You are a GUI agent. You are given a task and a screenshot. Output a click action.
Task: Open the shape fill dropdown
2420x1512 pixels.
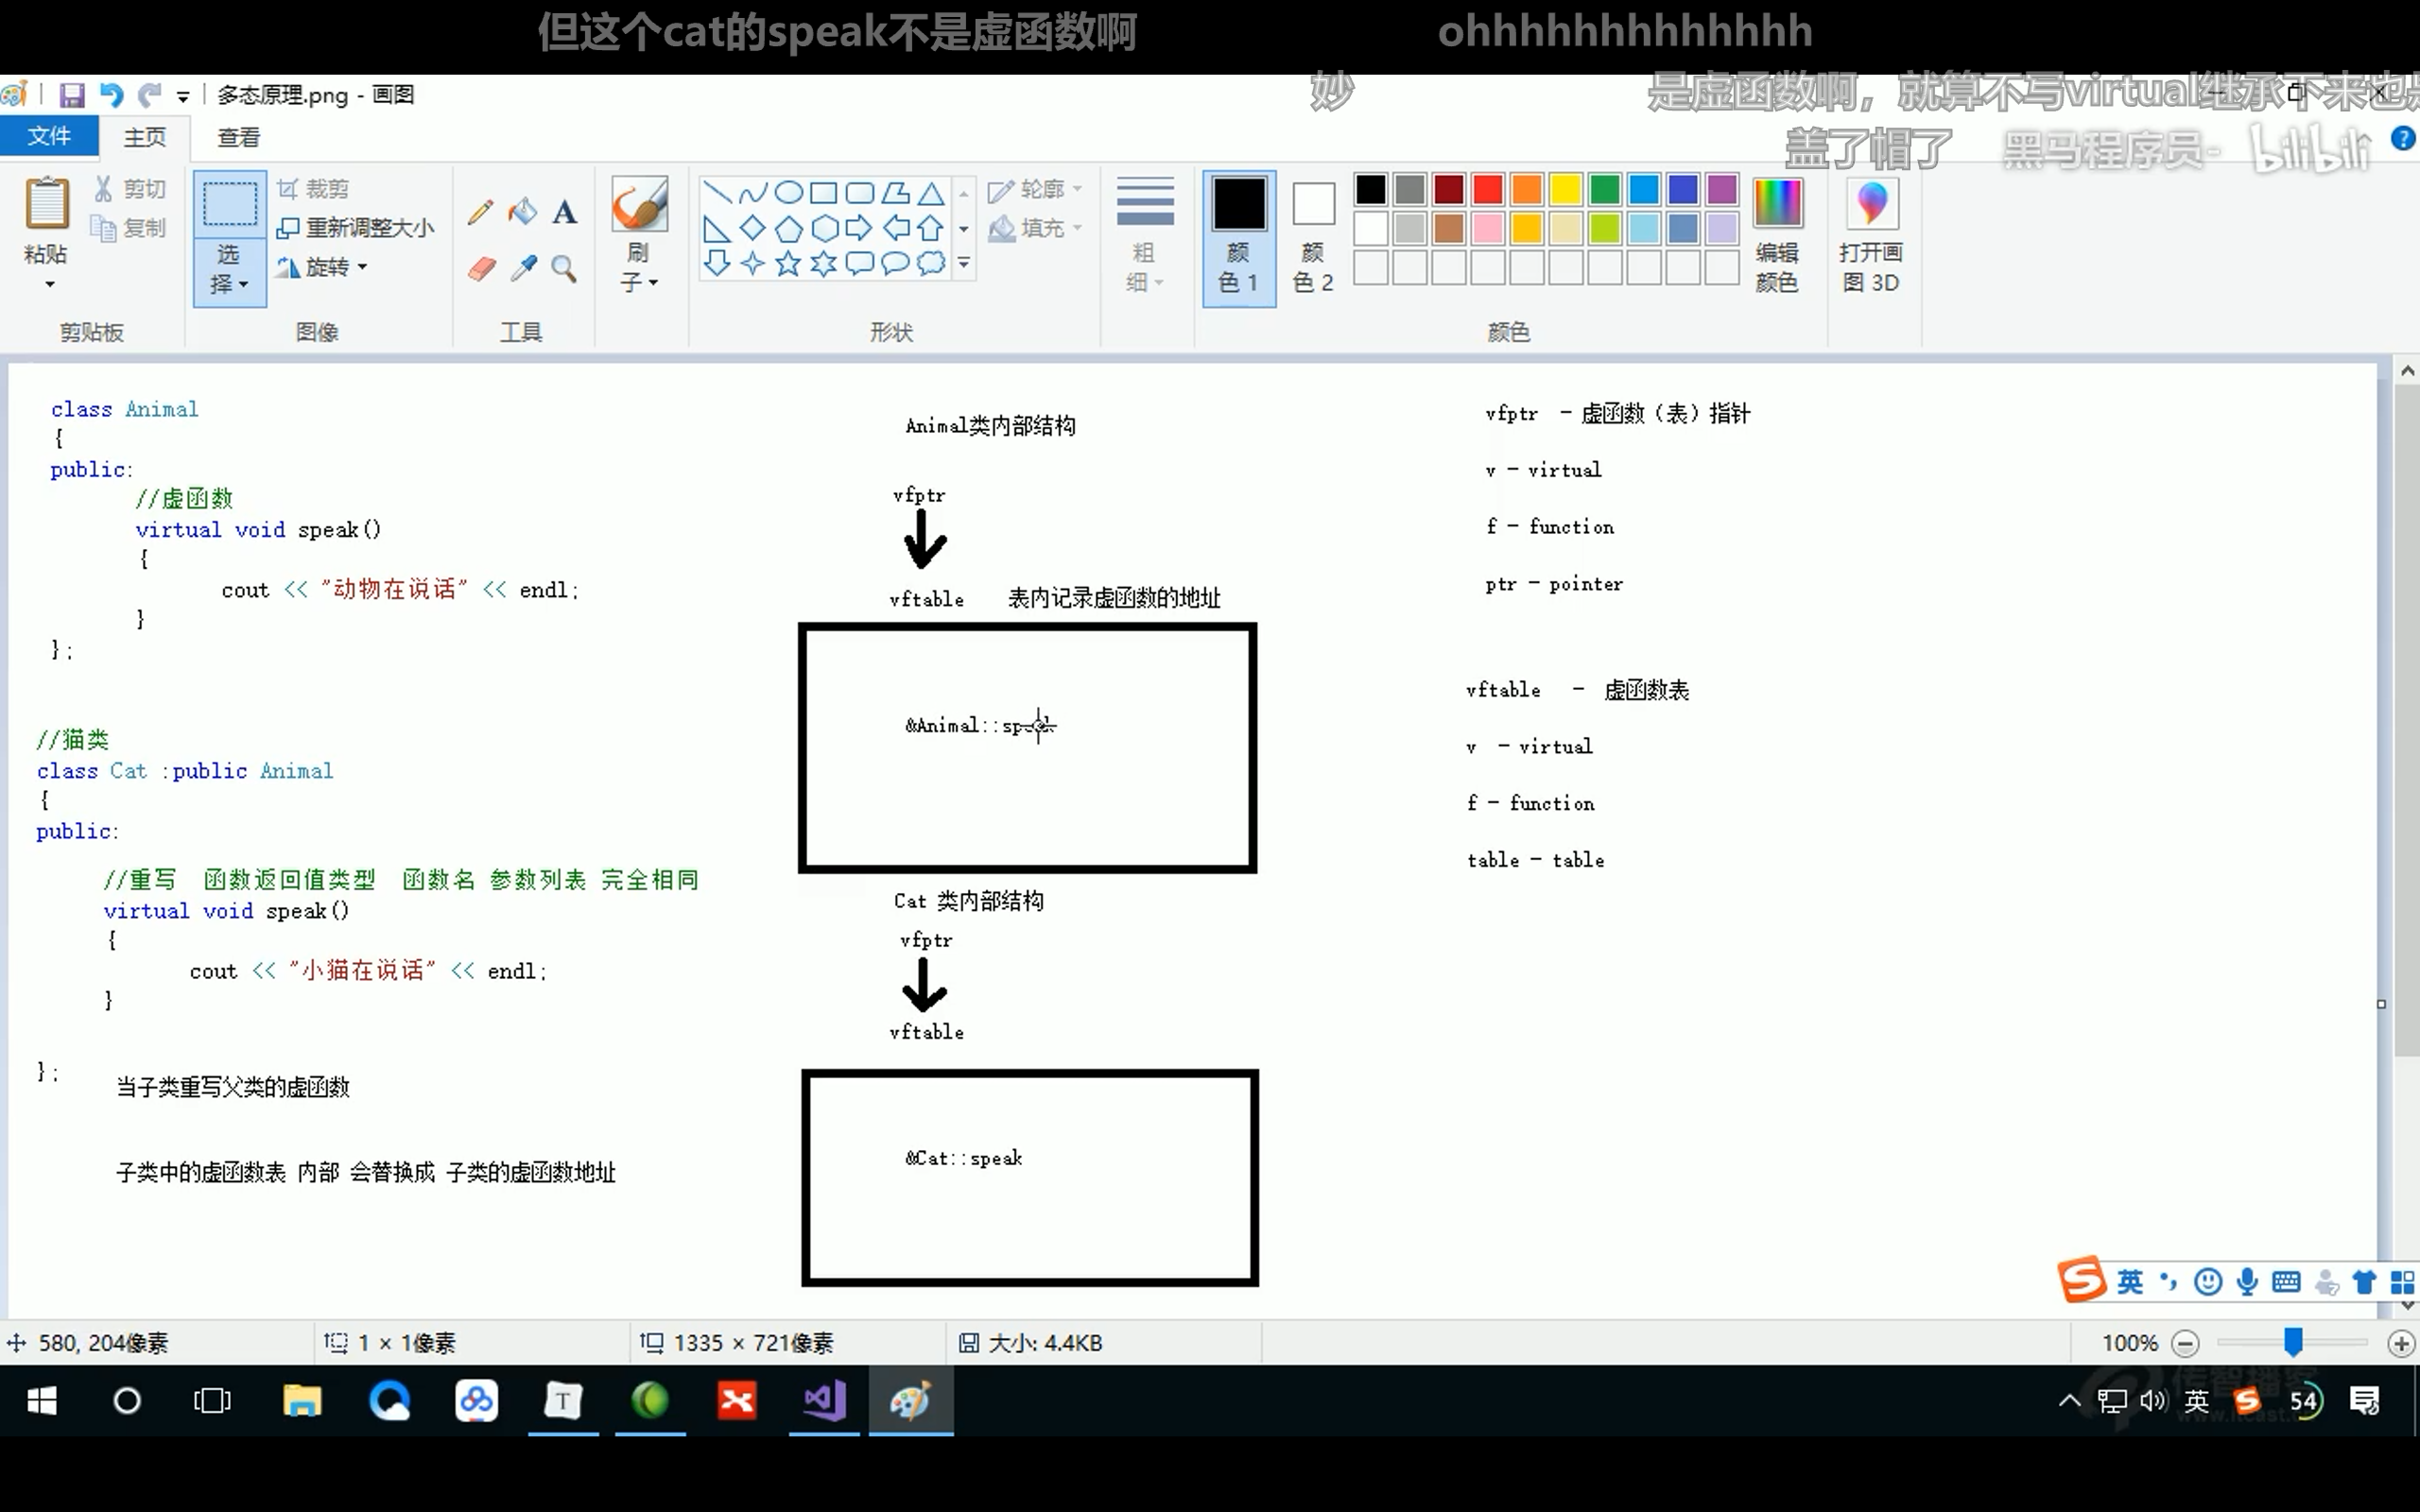point(1037,227)
